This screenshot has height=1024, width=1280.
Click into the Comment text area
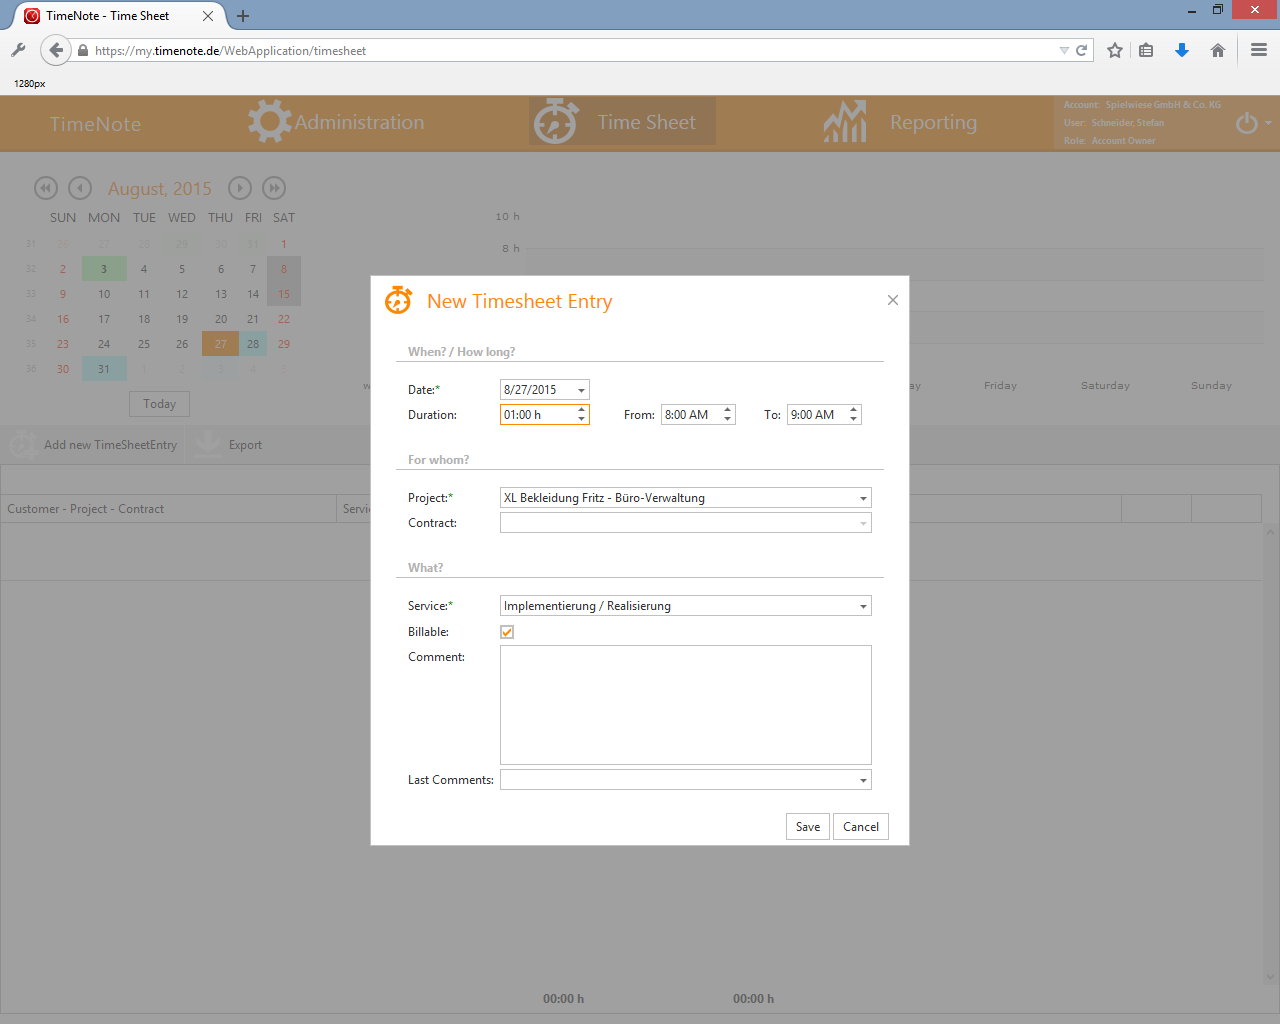point(685,705)
